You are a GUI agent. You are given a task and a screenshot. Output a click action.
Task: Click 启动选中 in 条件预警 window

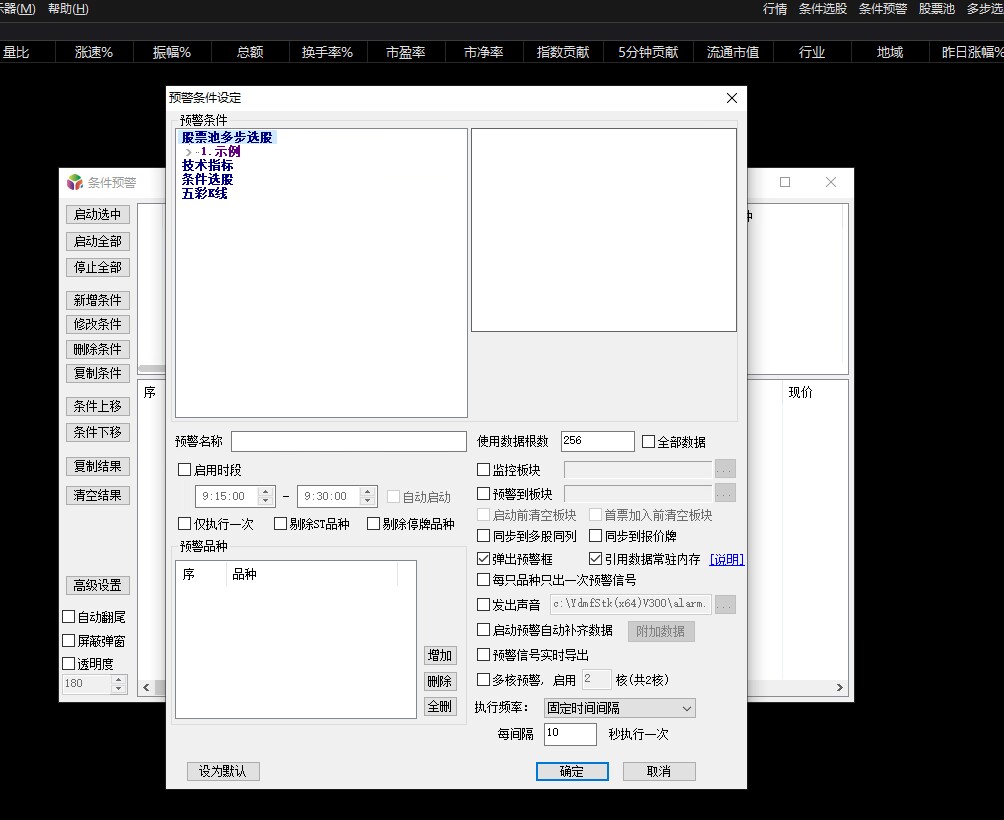[98, 214]
